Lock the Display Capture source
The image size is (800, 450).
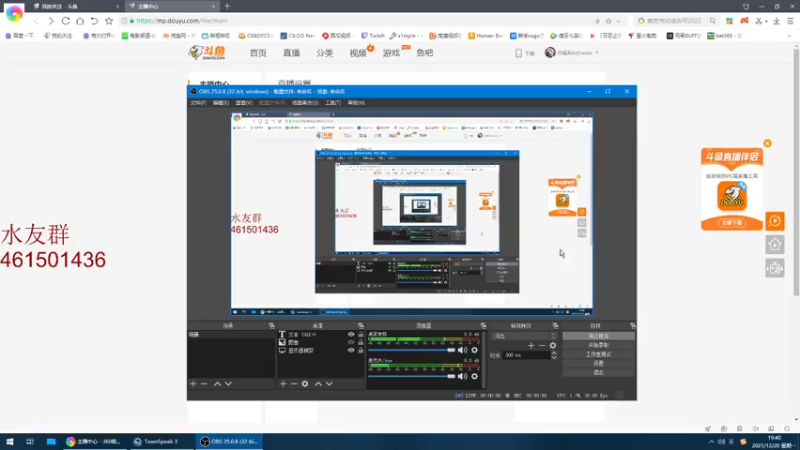(x=361, y=351)
